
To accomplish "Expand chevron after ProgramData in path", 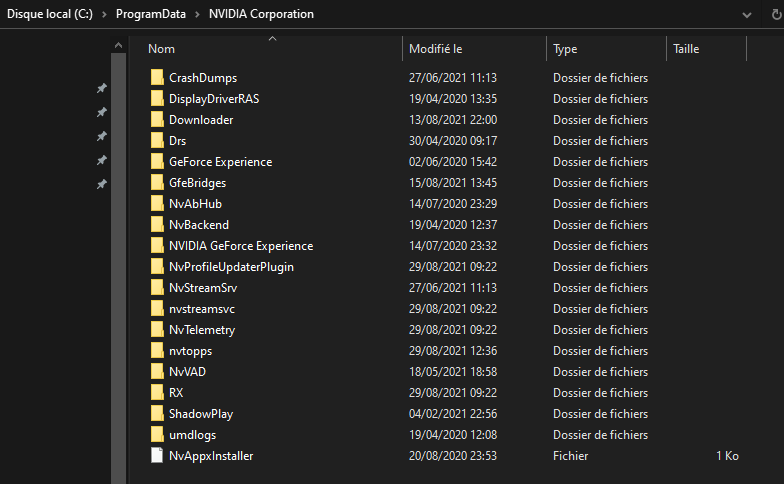I will (x=198, y=14).
